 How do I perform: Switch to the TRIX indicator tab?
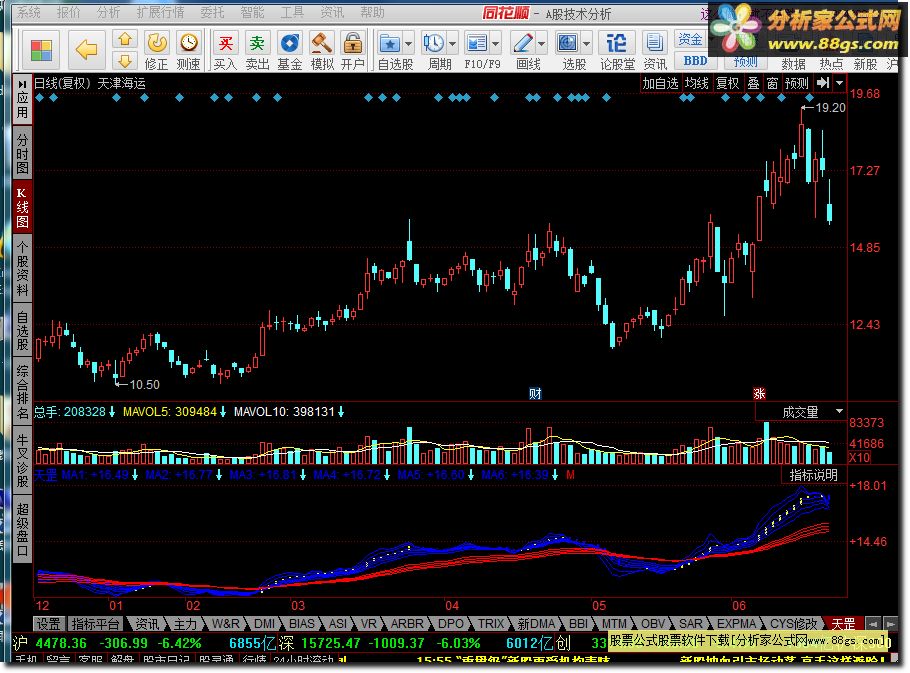click(x=491, y=624)
